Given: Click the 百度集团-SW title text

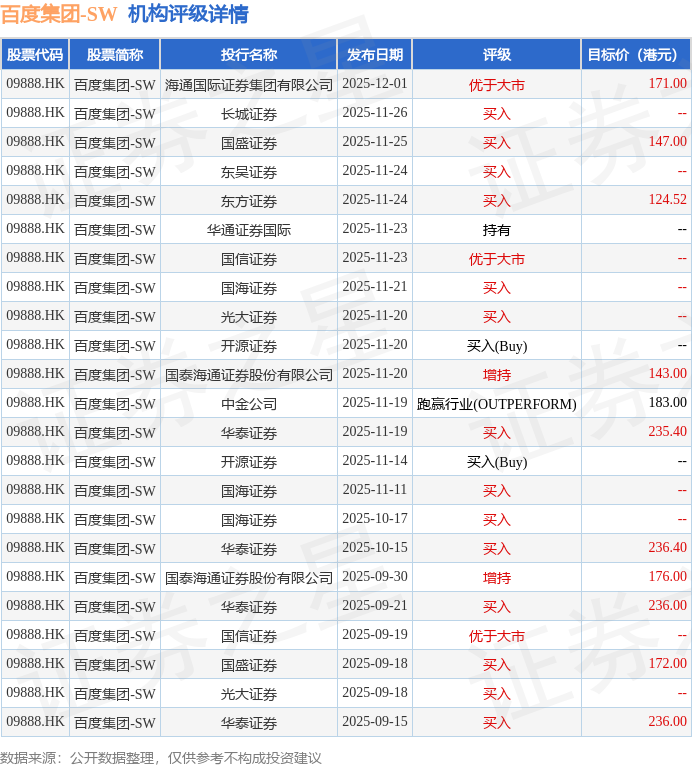Looking at the screenshot, I should 59,14.
